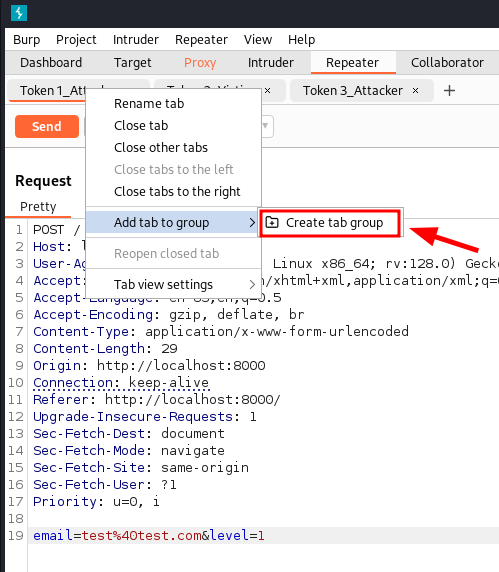The image size is (499, 572).
Task: Open the dropdown arrow right of Send
Action: pos(266,125)
